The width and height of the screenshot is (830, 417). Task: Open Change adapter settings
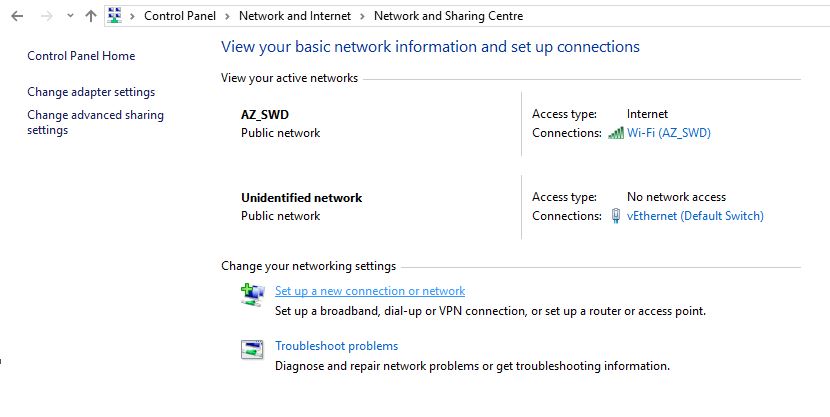tap(91, 92)
